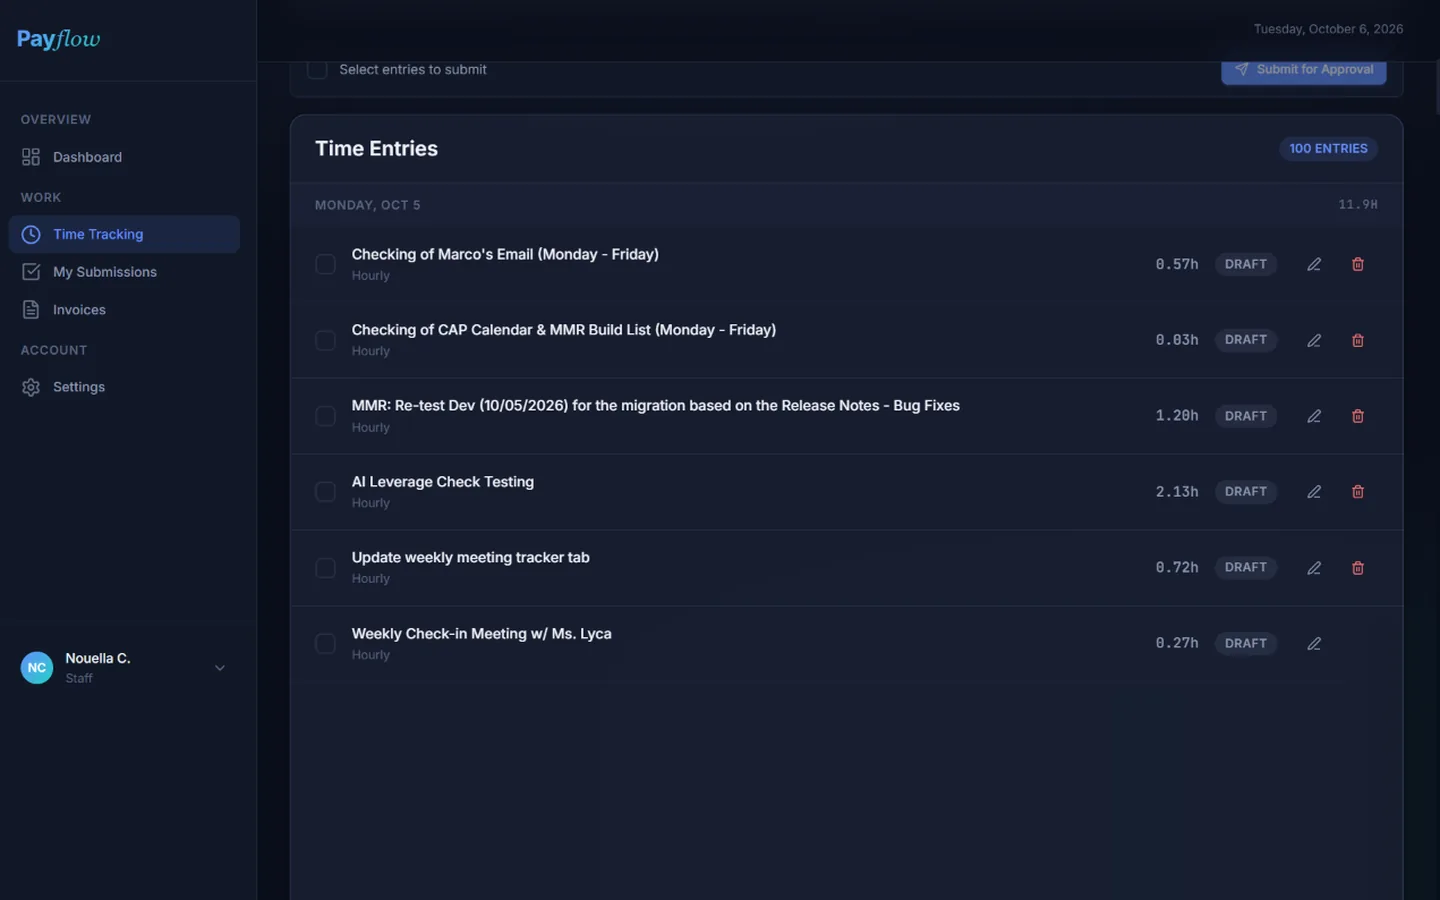Open My Submissions
Viewport: 1440px width, 900px height.
click(124, 272)
